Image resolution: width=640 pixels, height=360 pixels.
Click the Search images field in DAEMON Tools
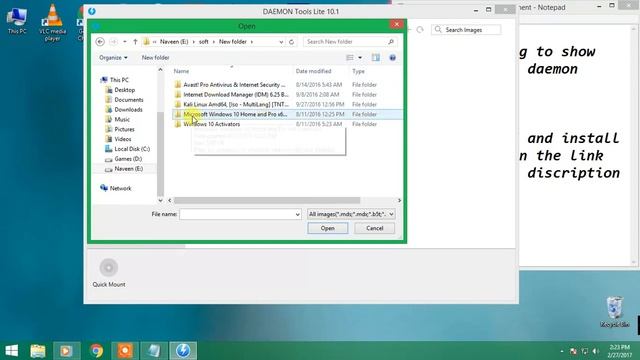tap(466, 30)
